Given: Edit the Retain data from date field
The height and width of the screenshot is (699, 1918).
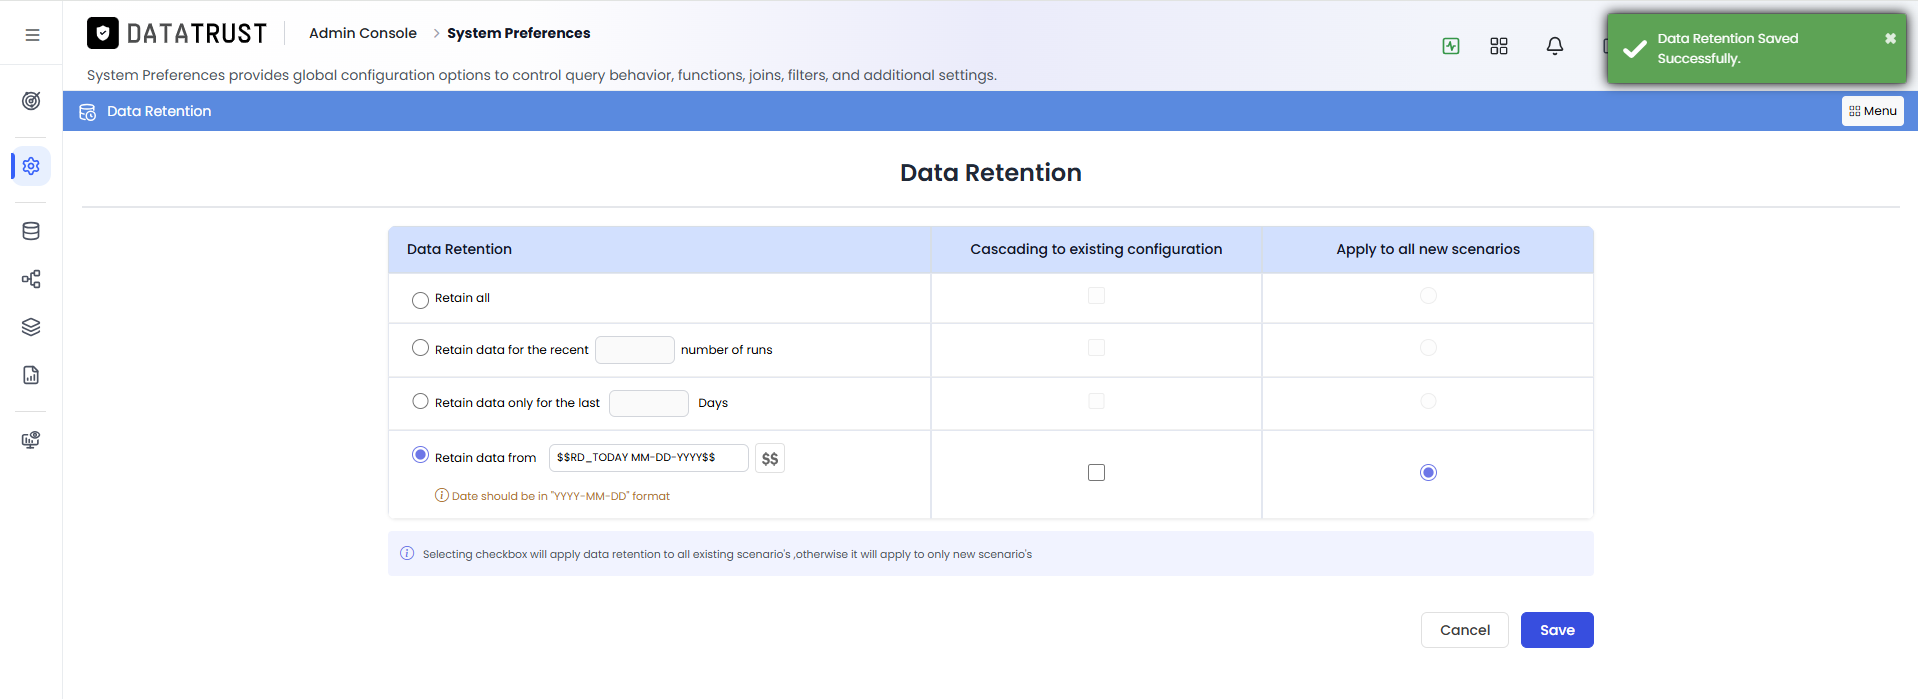Looking at the screenshot, I should tap(649, 458).
